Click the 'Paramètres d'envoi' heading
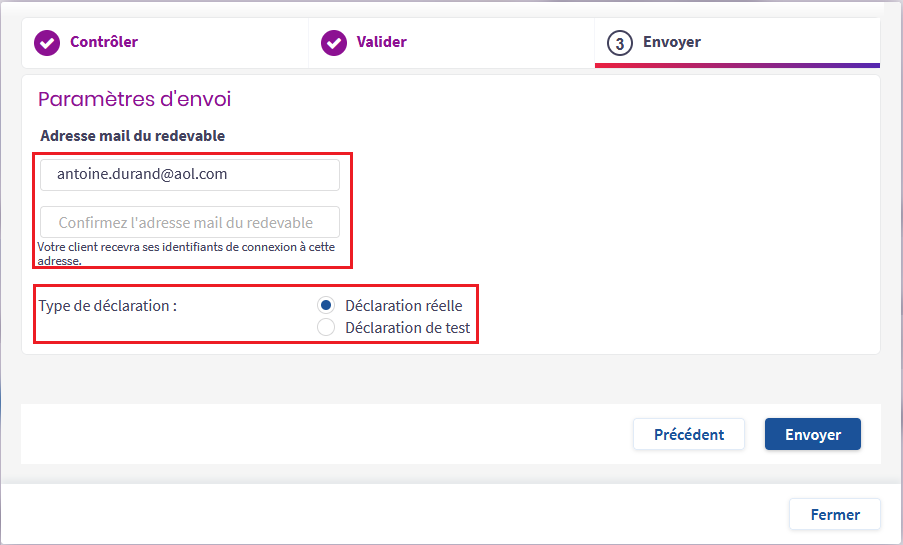 pos(134,99)
